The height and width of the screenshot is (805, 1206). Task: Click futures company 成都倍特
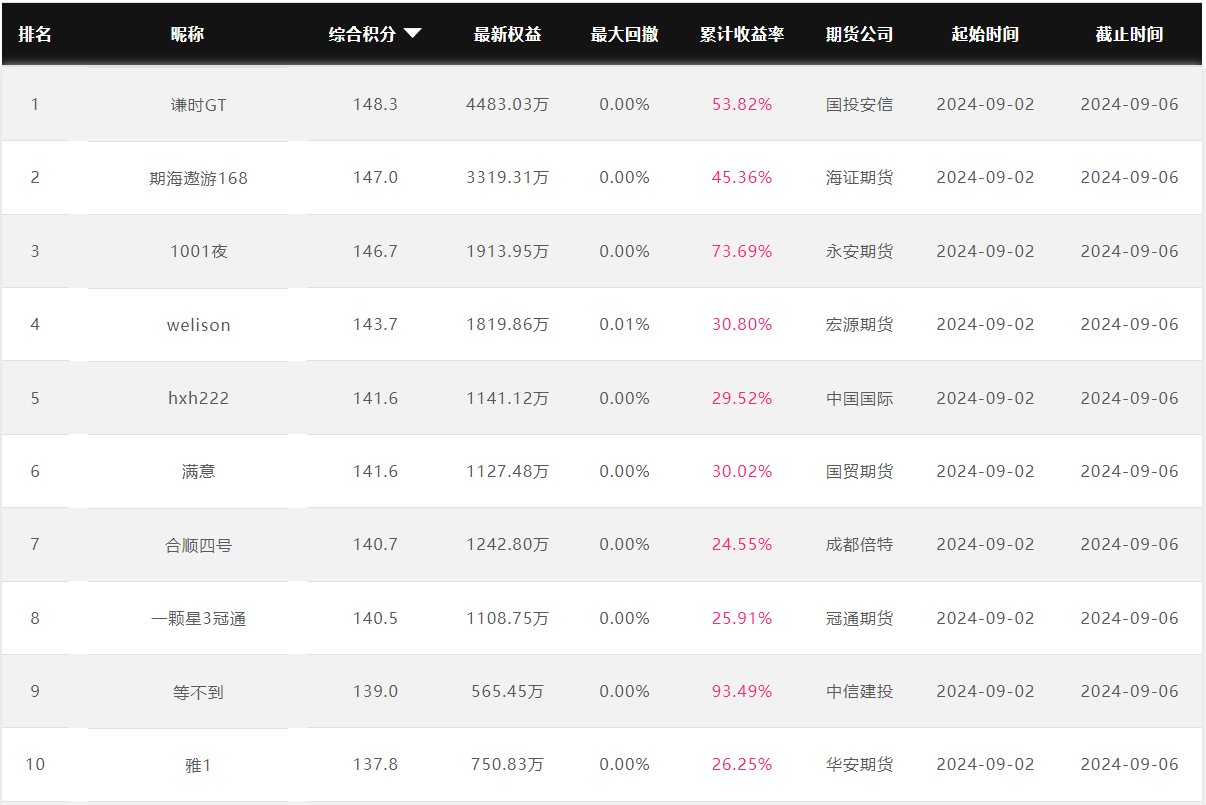tap(860, 544)
